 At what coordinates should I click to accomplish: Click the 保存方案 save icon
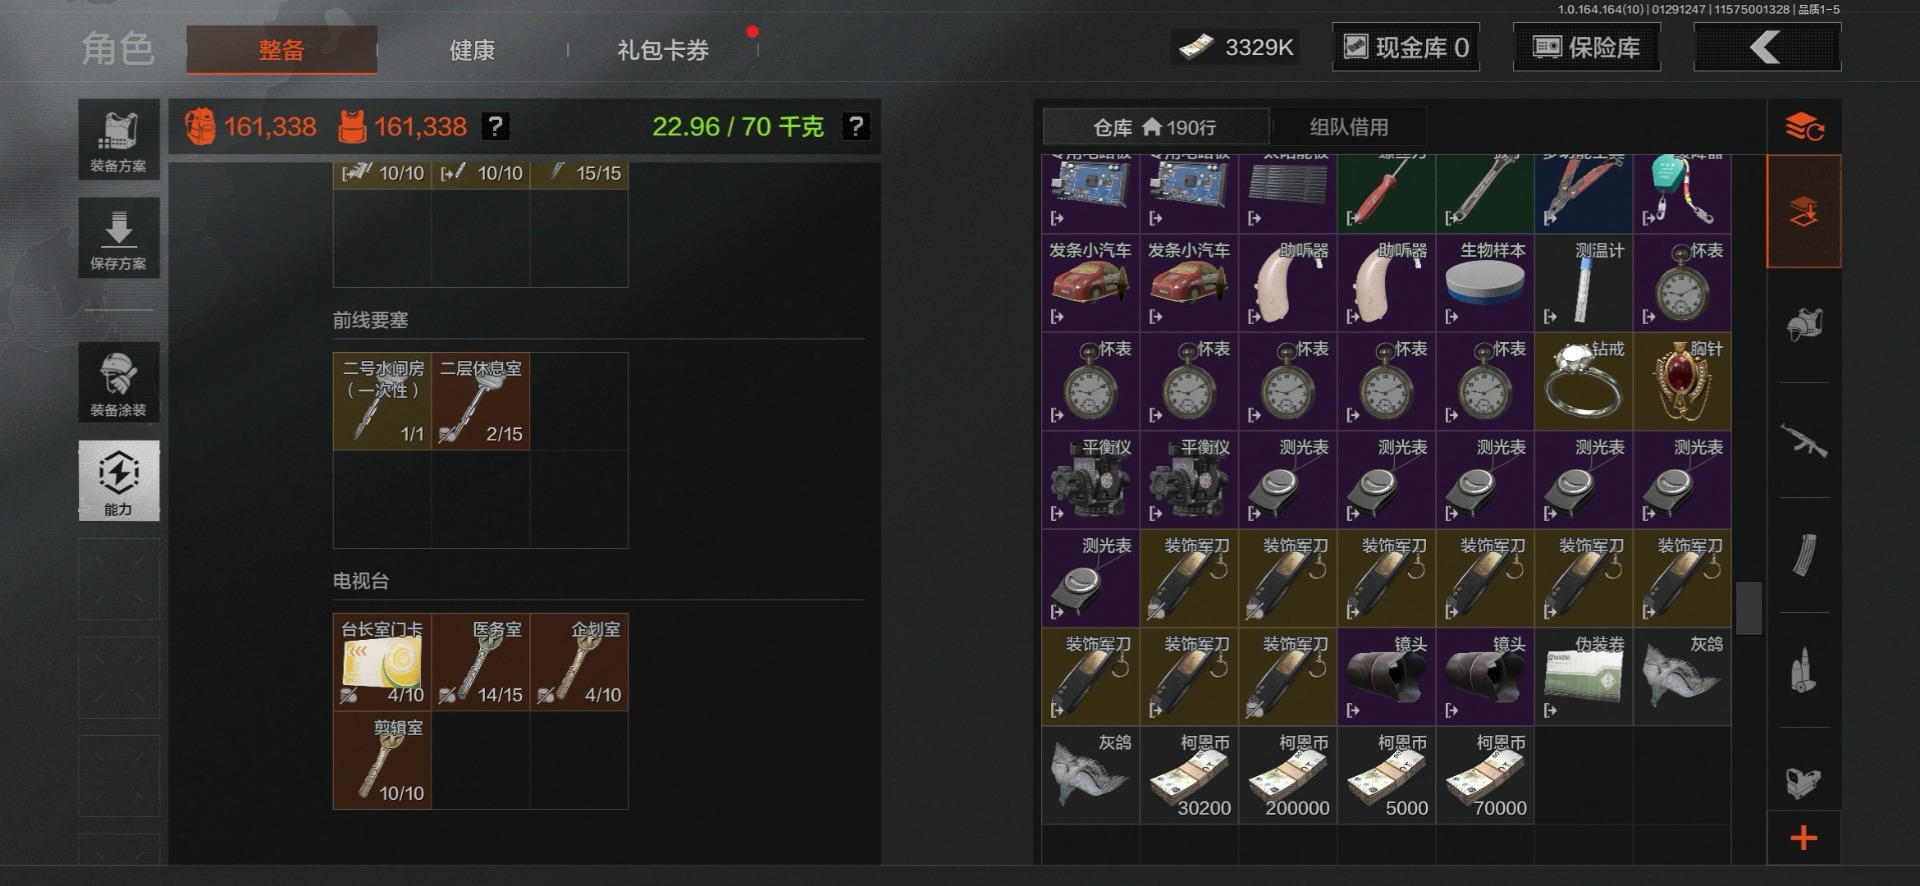point(119,238)
